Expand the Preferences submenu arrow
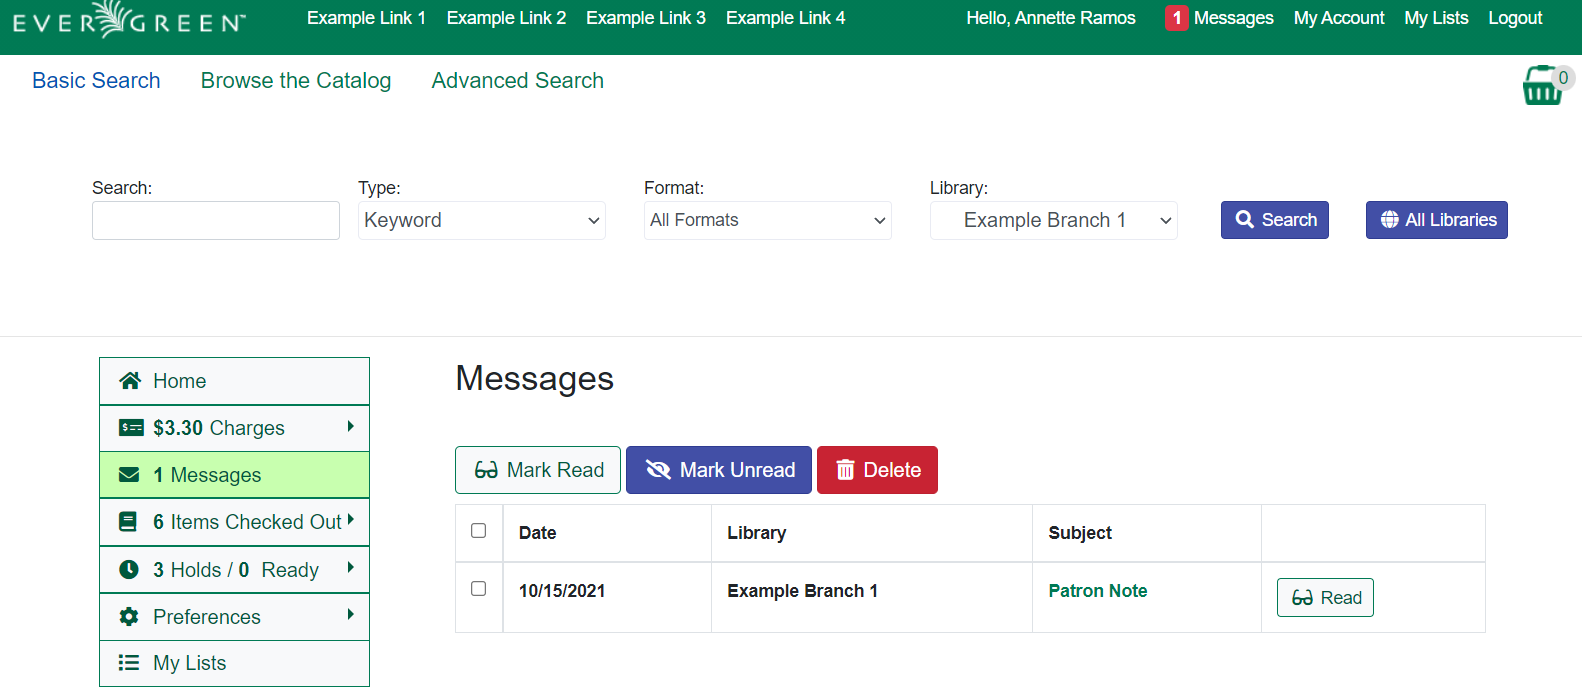Viewport: 1582px width, 698px height. 350,614
